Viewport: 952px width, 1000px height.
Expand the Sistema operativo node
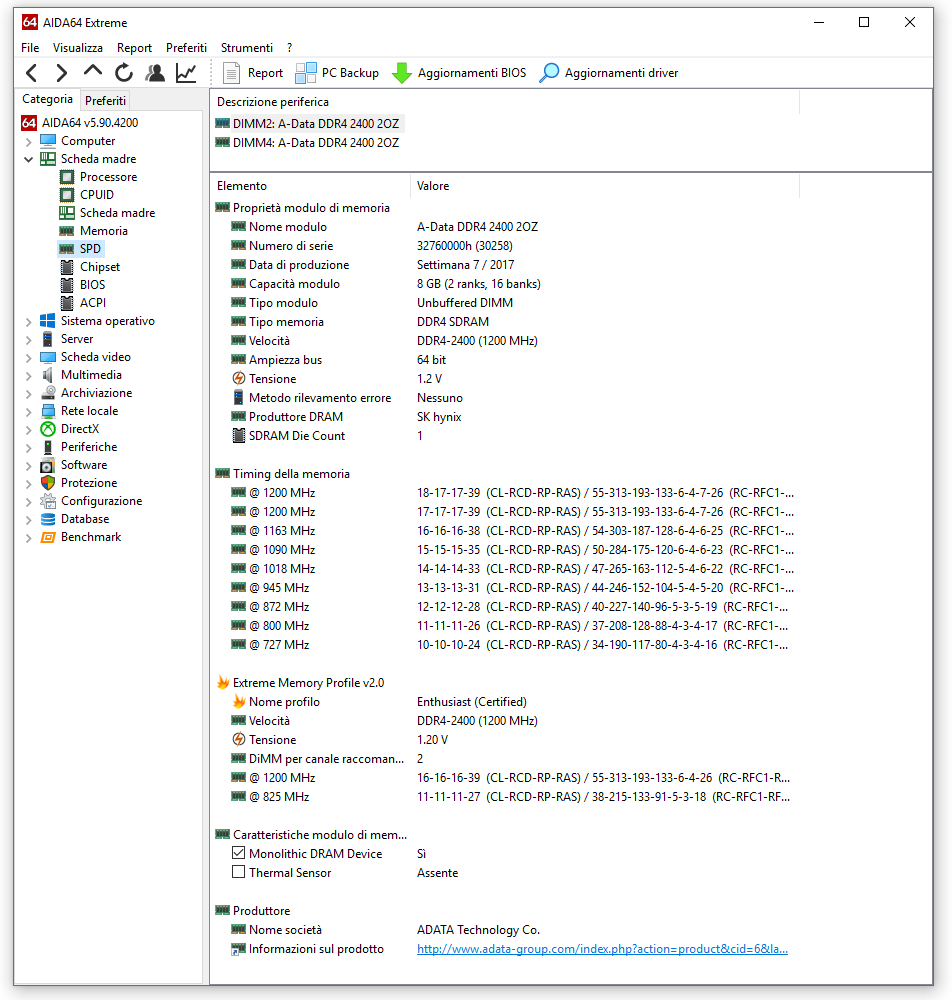tap(29, 321)
